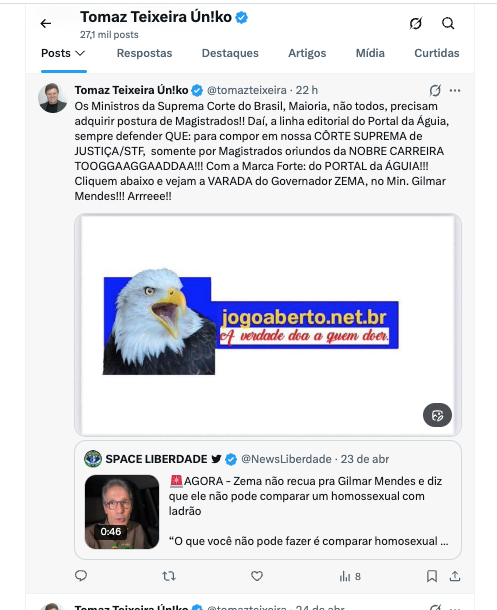Screen dimensions: 497x610
Task: Switch to the Mídia tab
Action: (x=370, y=53)
